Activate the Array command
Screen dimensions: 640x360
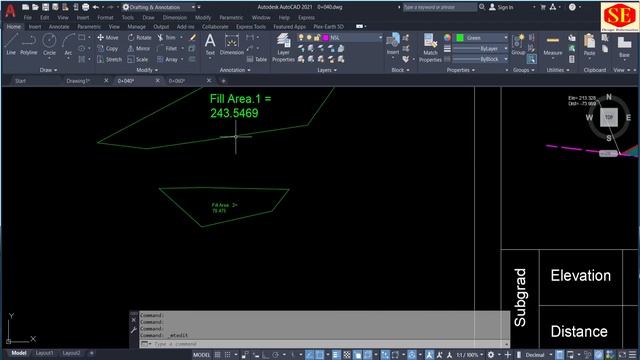(168, 59)
